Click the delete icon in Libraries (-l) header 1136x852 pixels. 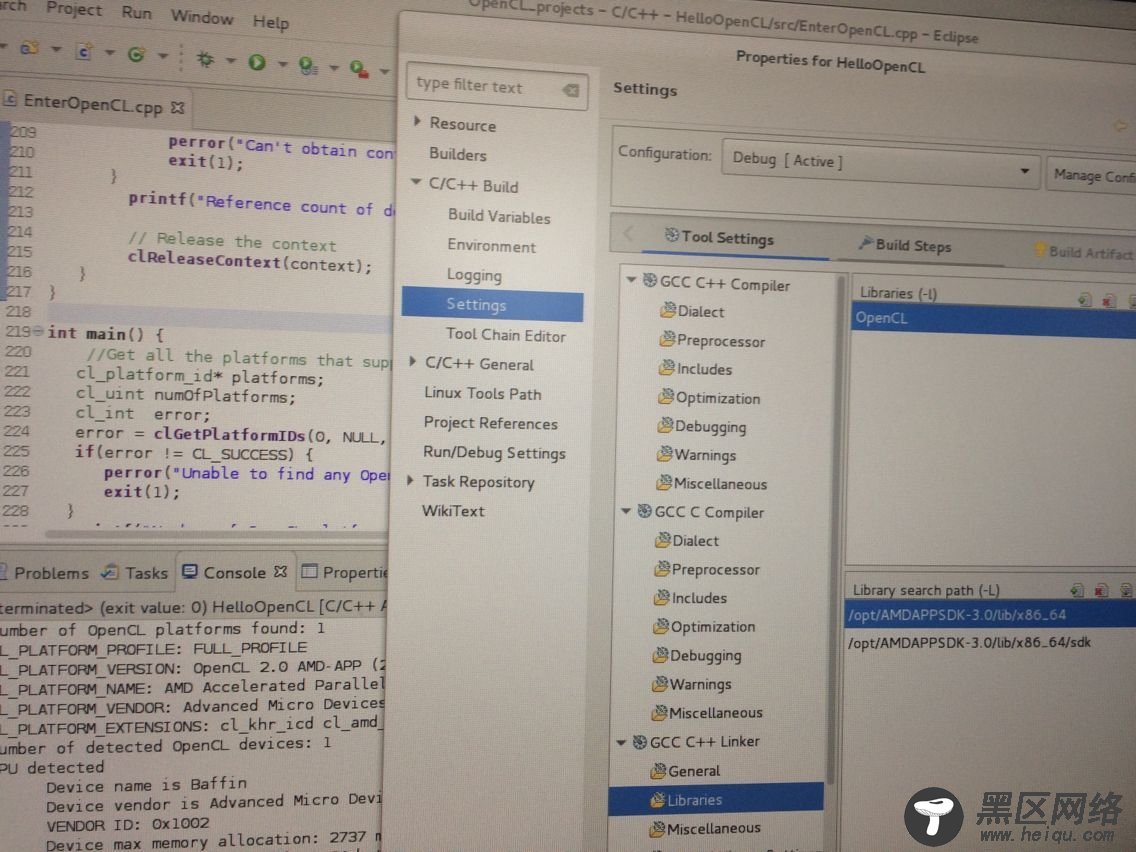1108,300
